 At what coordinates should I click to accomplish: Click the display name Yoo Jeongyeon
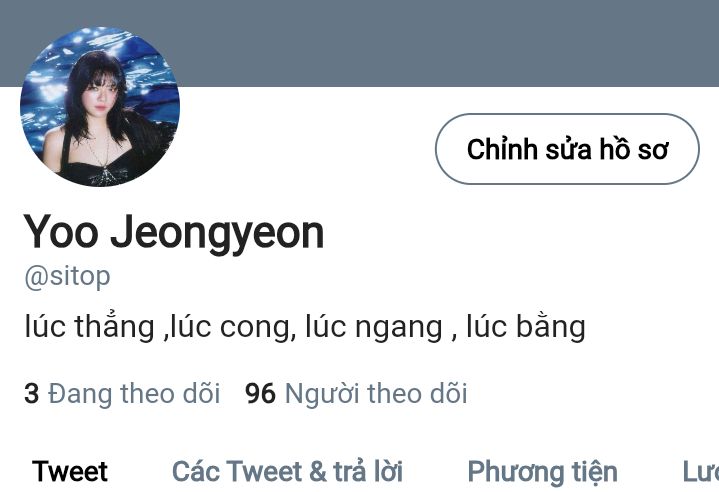[174, 233]
